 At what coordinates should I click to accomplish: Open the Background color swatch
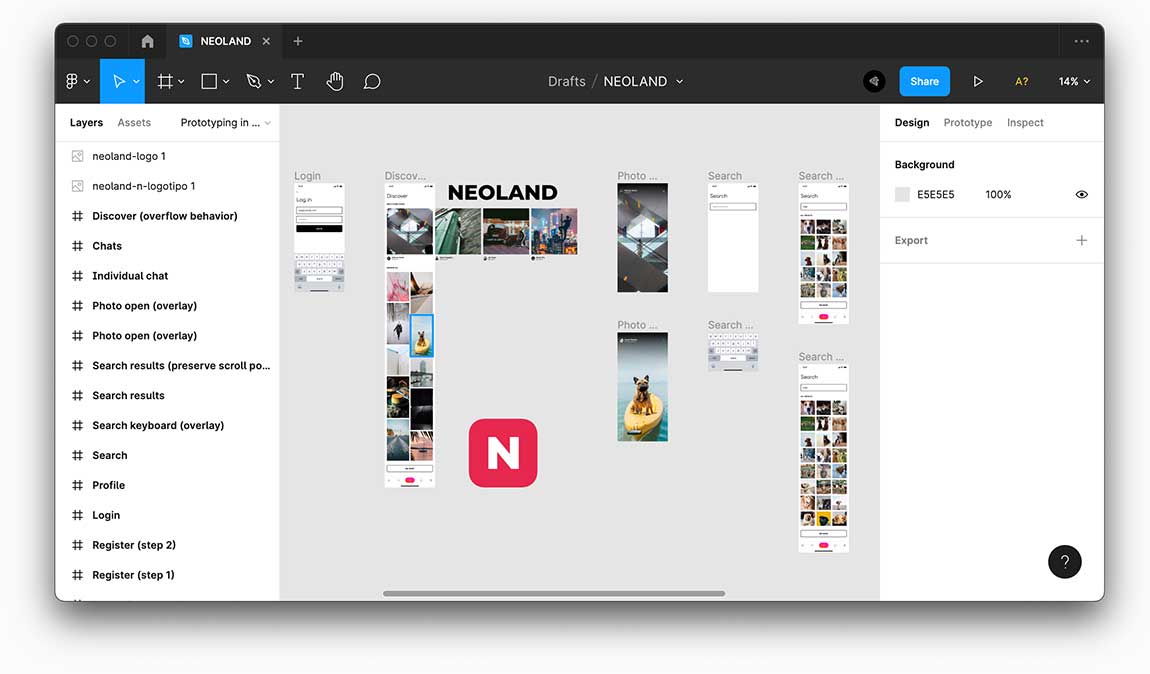coord(901,194)
